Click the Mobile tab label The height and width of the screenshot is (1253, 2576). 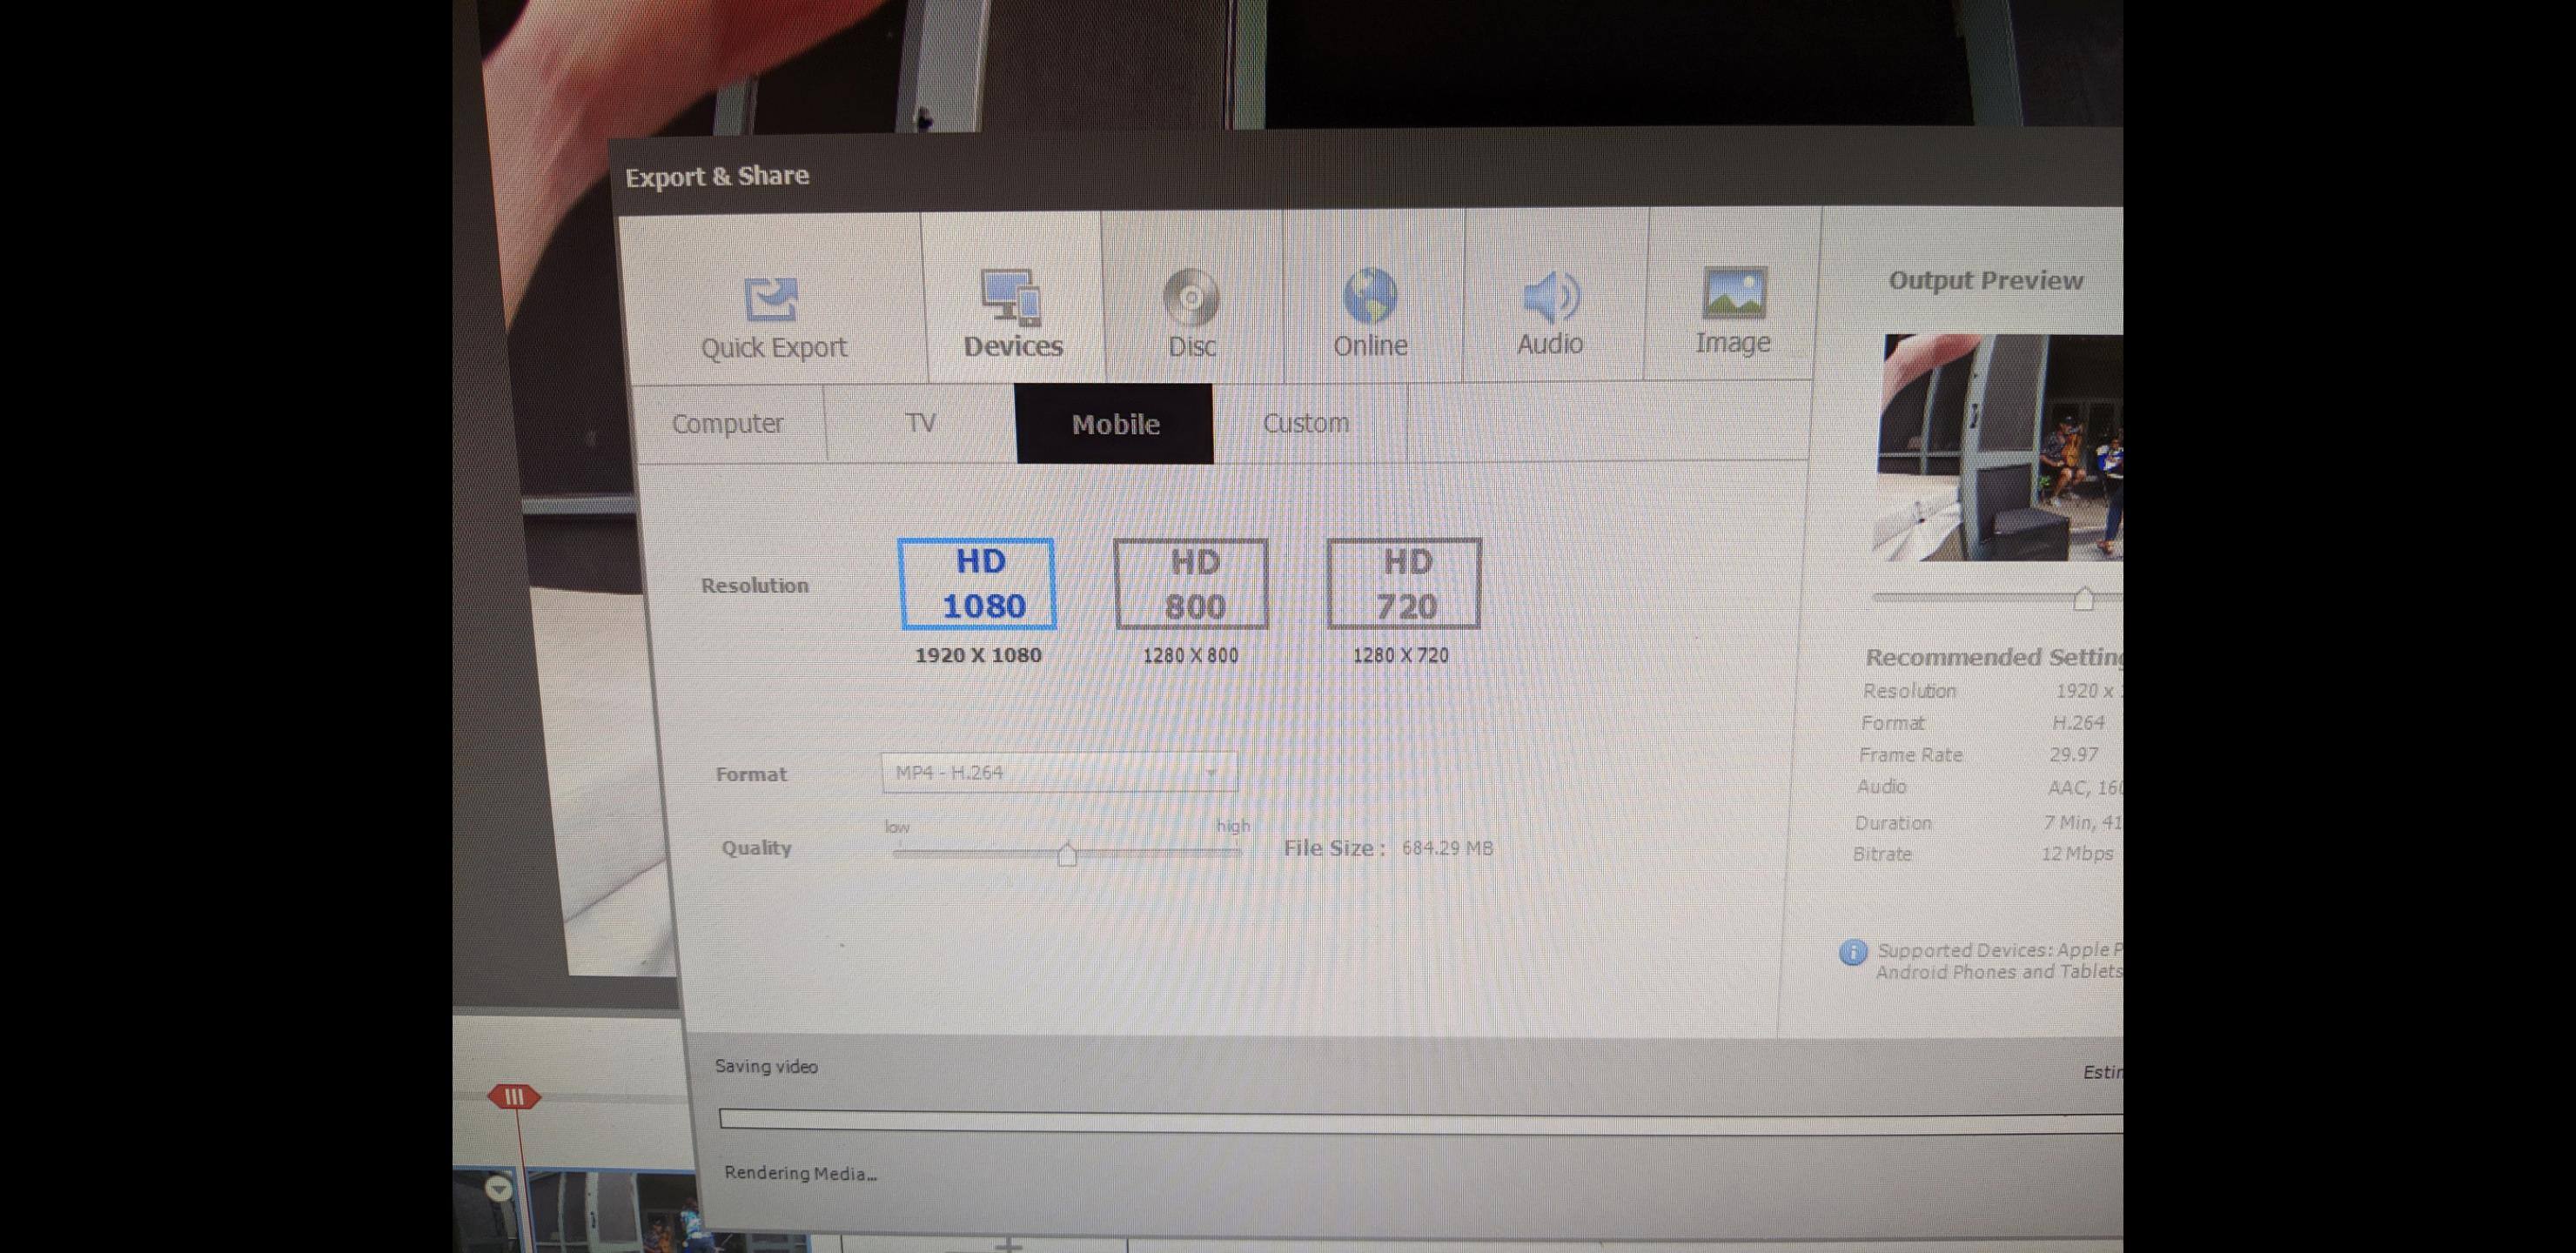click(1115, 423)
